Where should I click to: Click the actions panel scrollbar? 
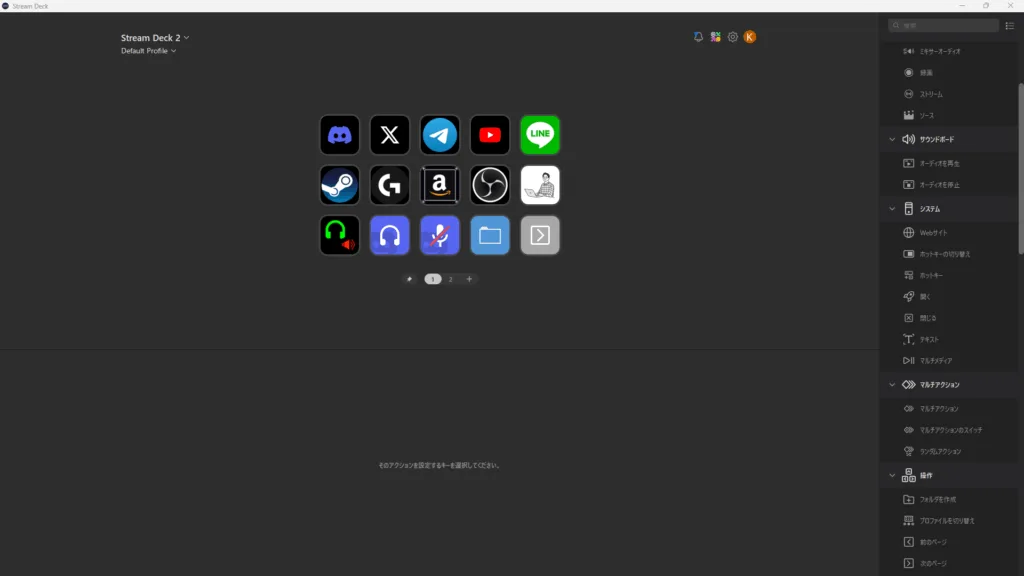1021,168
